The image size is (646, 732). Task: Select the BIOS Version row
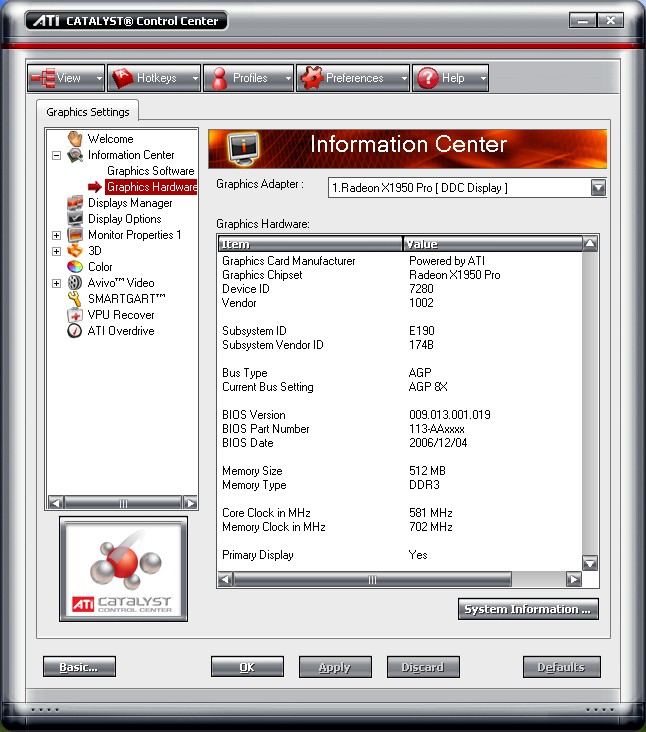pos(400,415)
